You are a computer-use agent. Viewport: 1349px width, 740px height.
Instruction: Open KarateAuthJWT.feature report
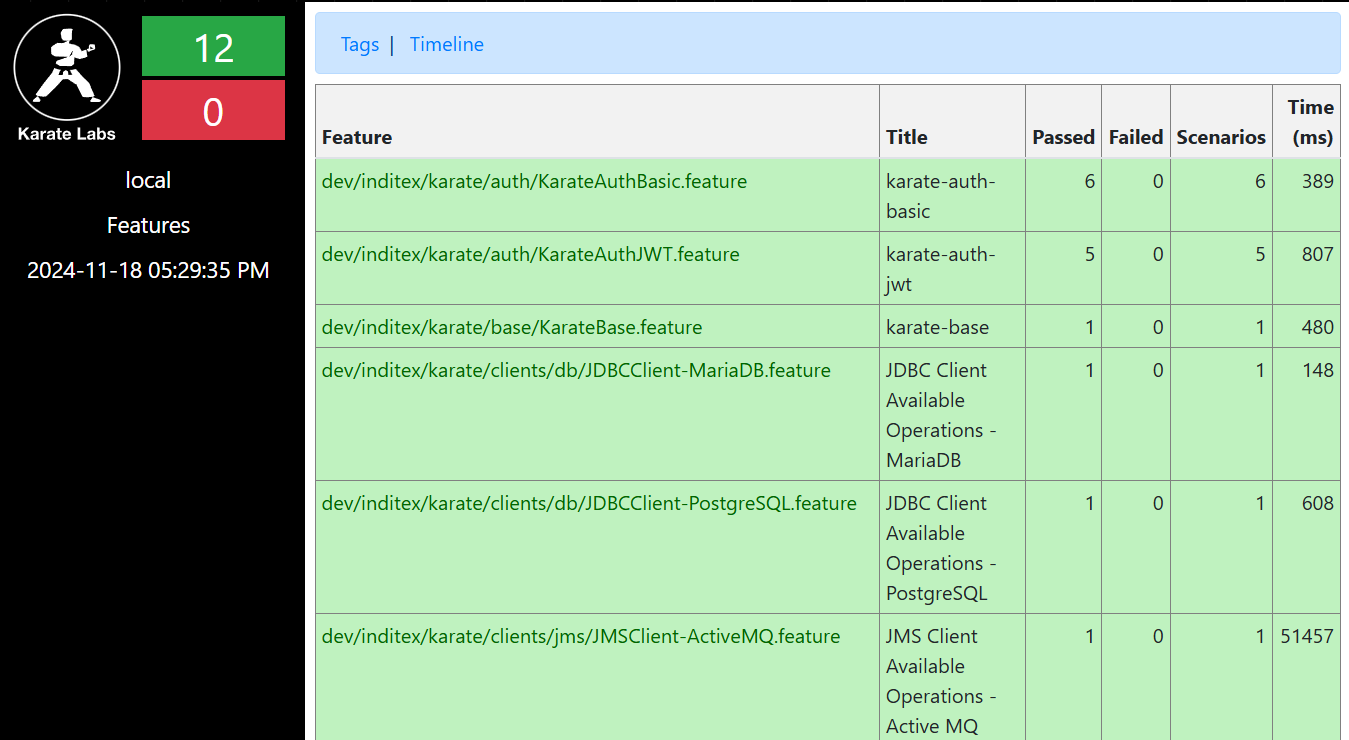pos(530,254)
